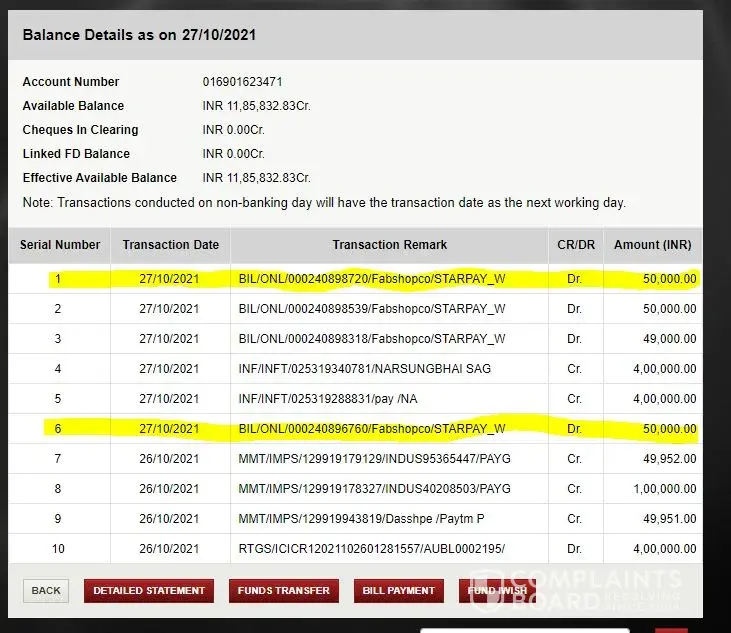Click the NARSUNGBHAI SAG transaction remark
Image resolution: width=731 pixels, height=633 pixels.
coord(365,369)
